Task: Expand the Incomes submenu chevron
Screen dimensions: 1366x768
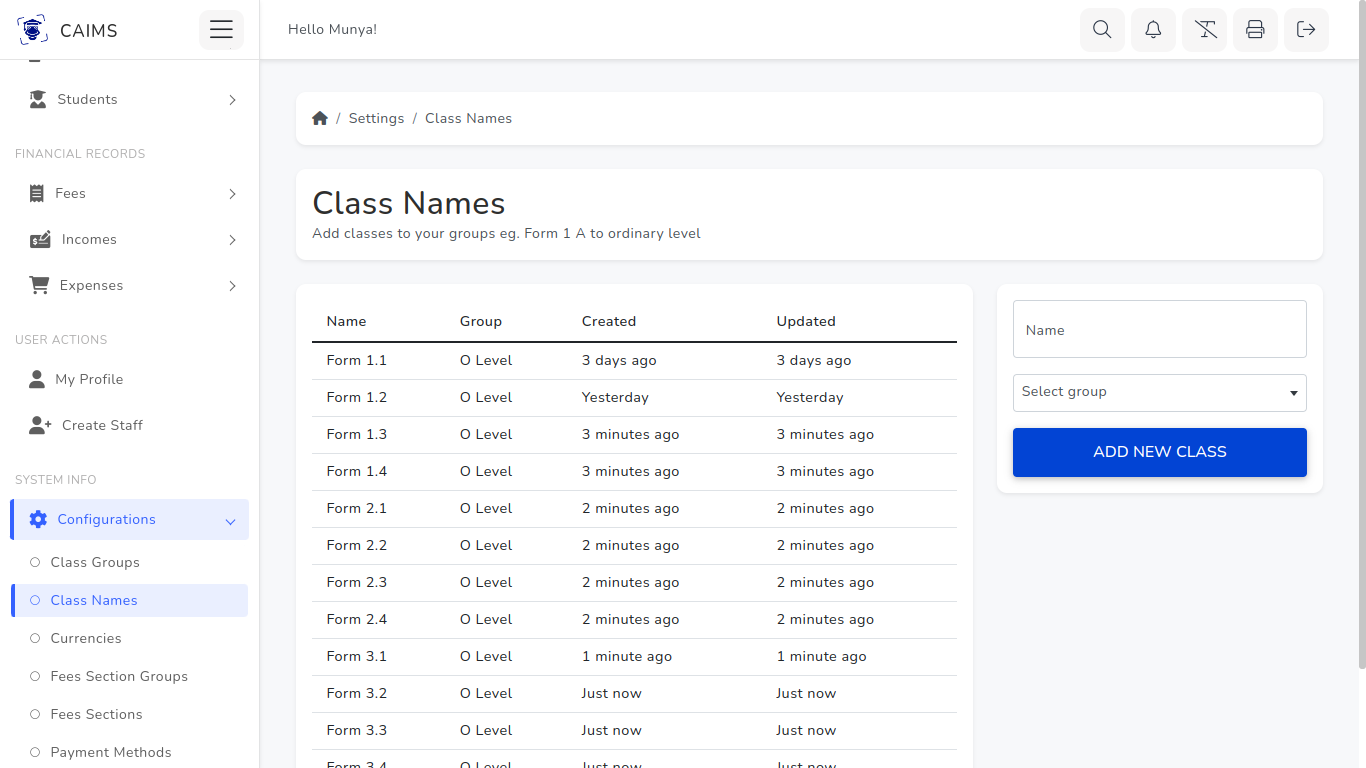Action: (x=232, y=240)
